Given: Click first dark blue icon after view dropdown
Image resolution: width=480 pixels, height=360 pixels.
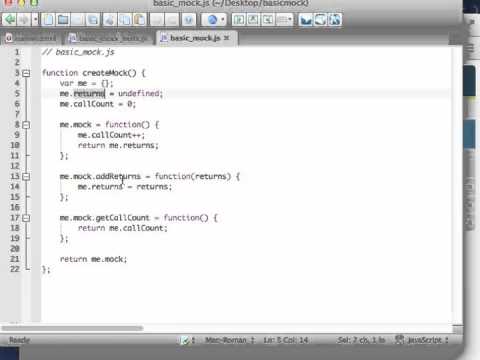Looking at the screenshot, I should point(305,20).
